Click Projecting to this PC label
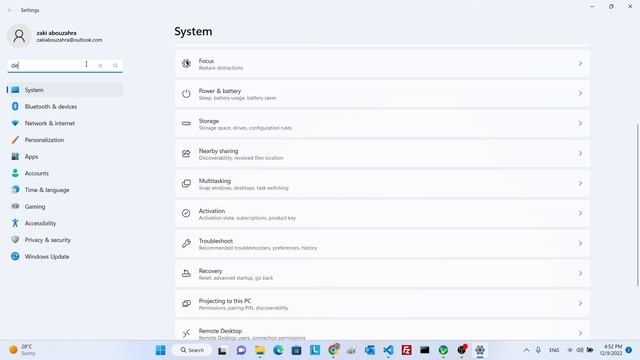Image resolution: width=640 pixels, height=360 pixels. pos(225,301)
